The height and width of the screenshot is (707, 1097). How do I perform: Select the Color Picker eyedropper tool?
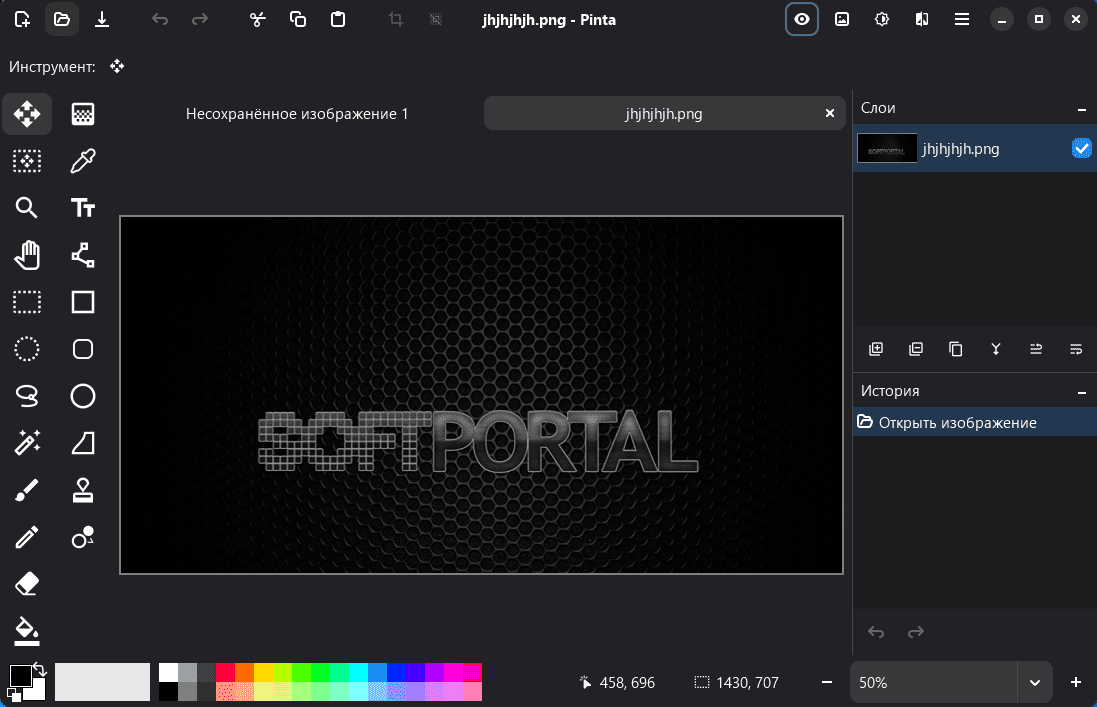83,161
